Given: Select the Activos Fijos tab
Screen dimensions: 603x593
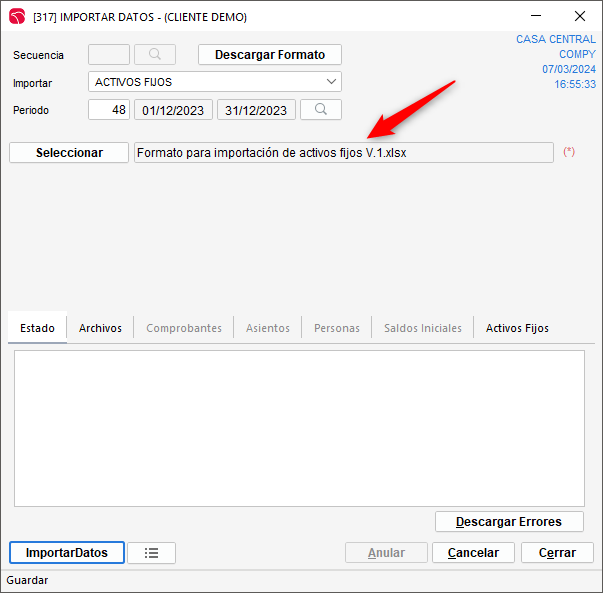Looking at the screenshot, I should tap(517, 328).
